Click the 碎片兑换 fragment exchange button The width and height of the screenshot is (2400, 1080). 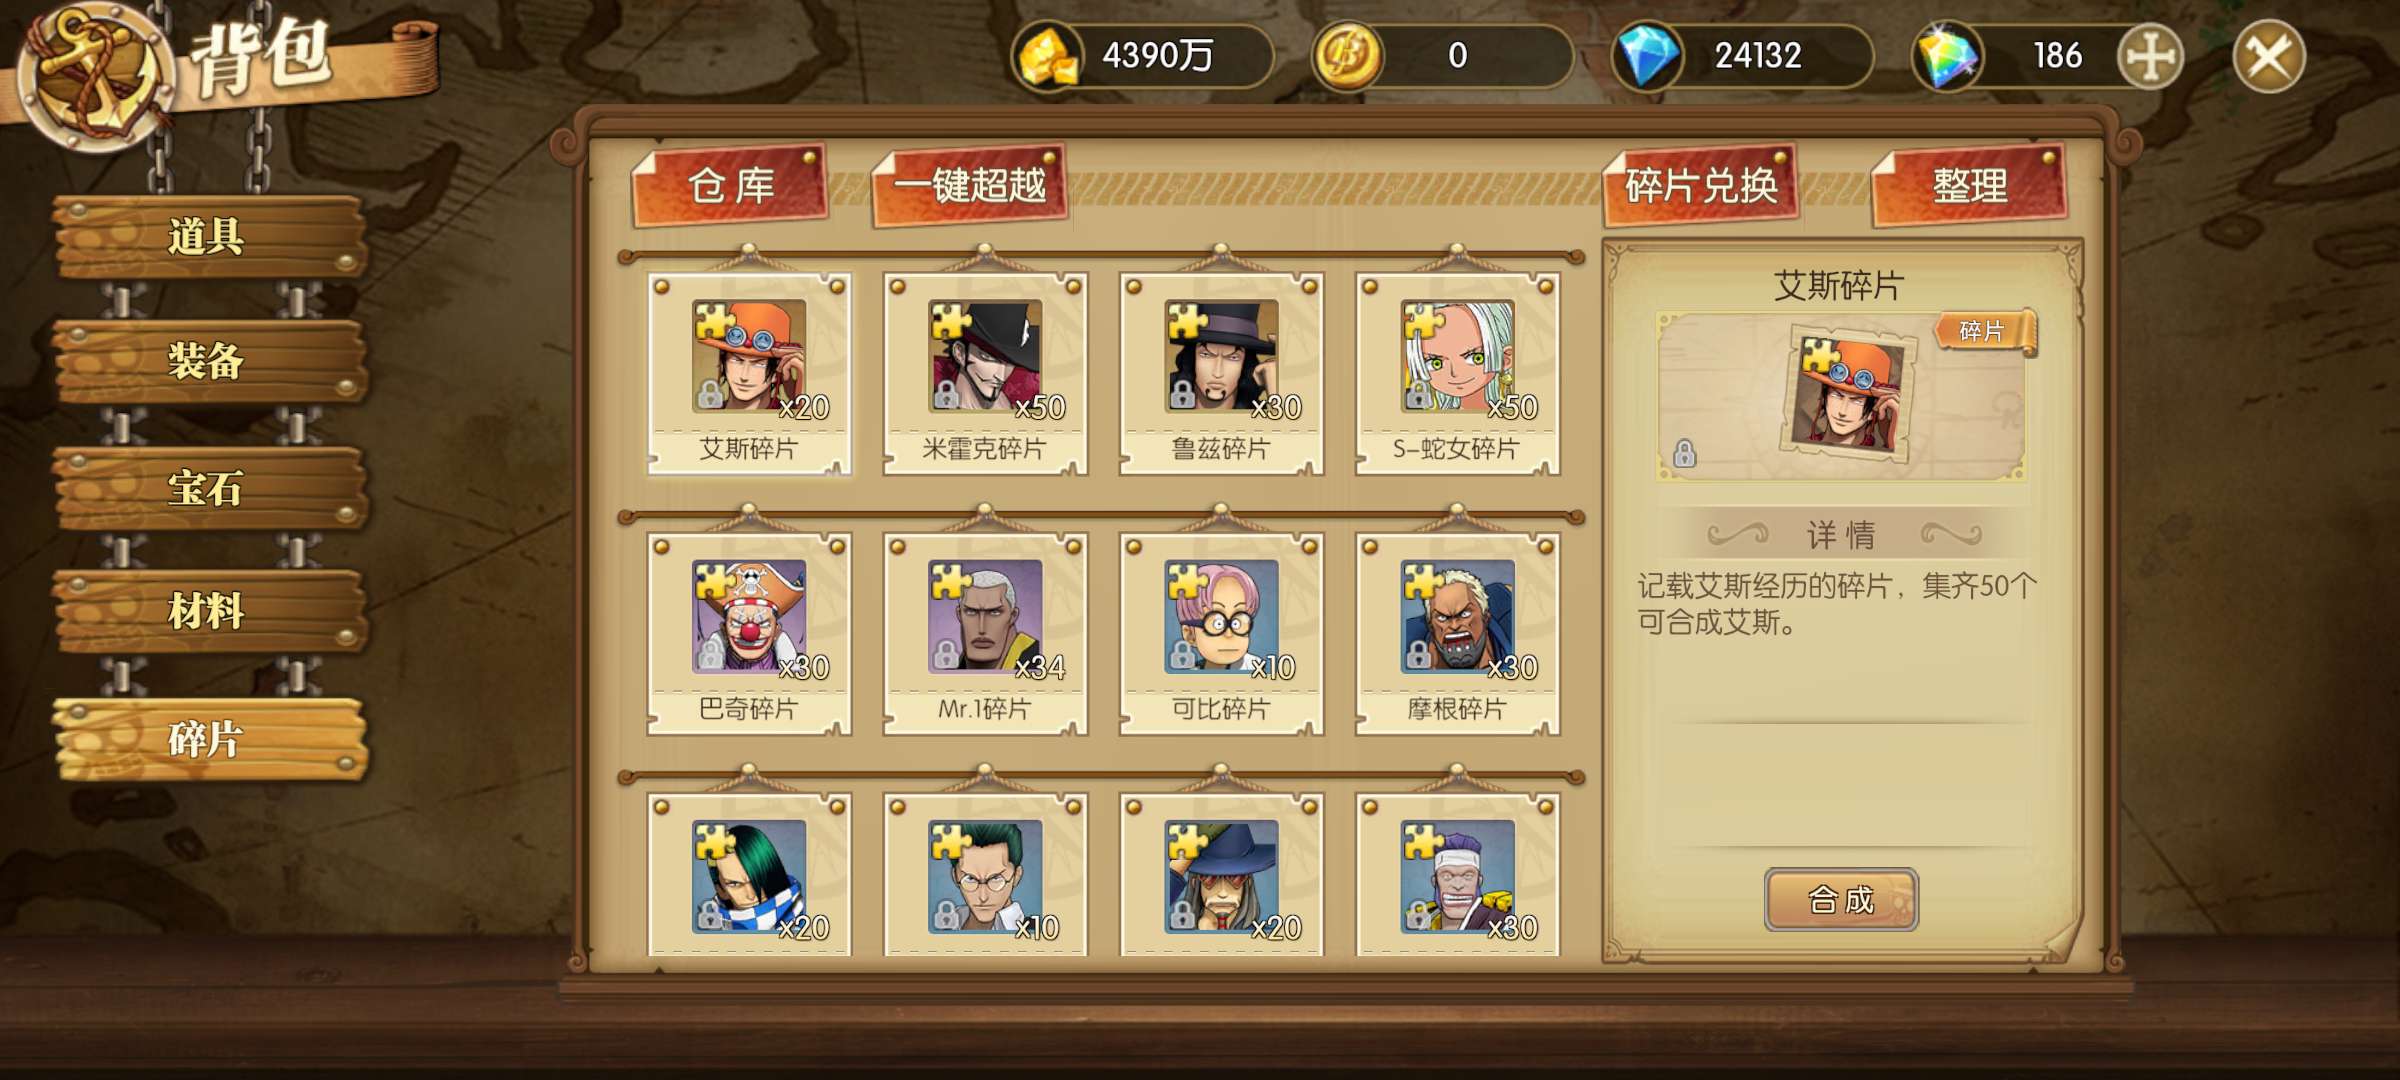[x=1701, y=186]
